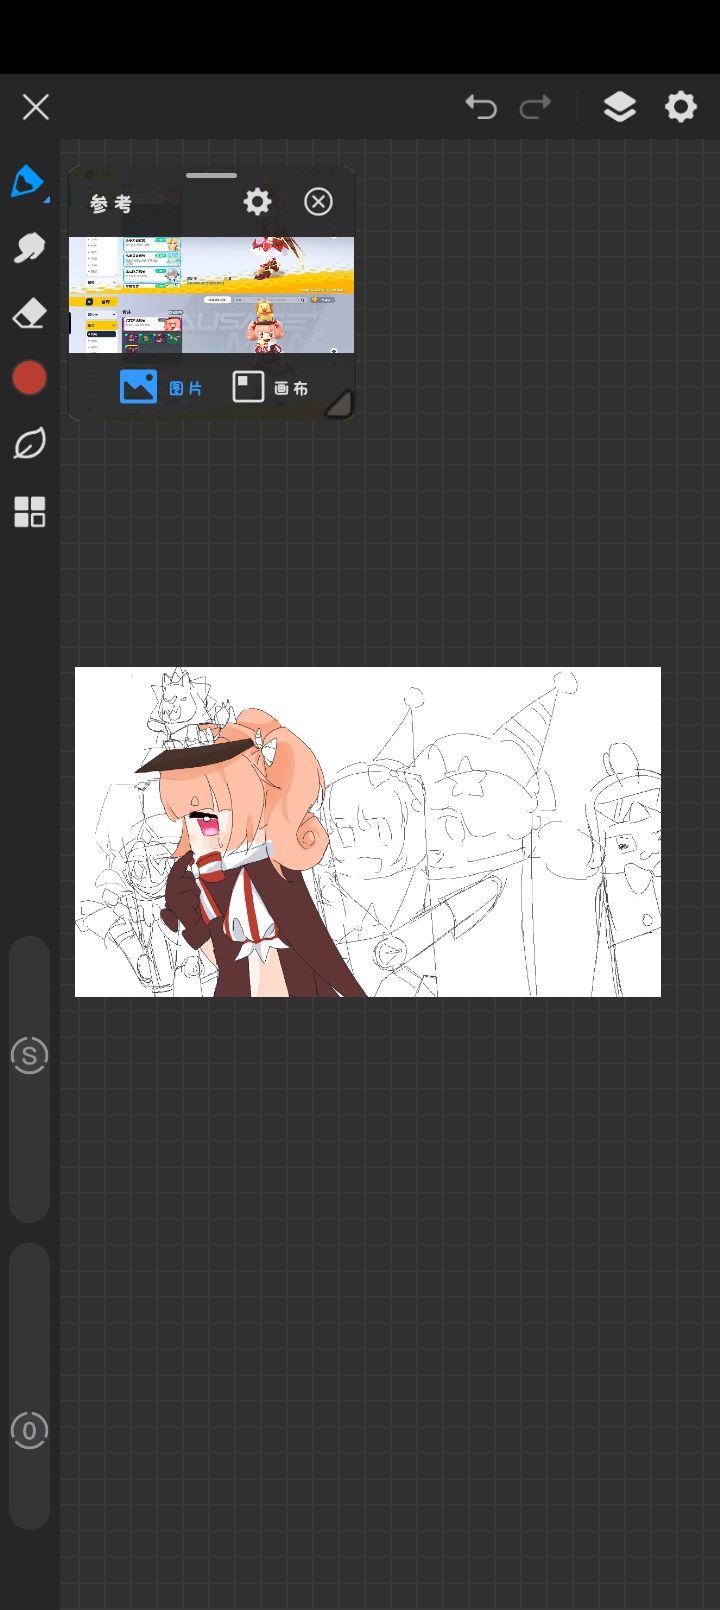Switch reference panel to 画布 tab
This screenshot has height=1610, width=720.
[270, 387]
